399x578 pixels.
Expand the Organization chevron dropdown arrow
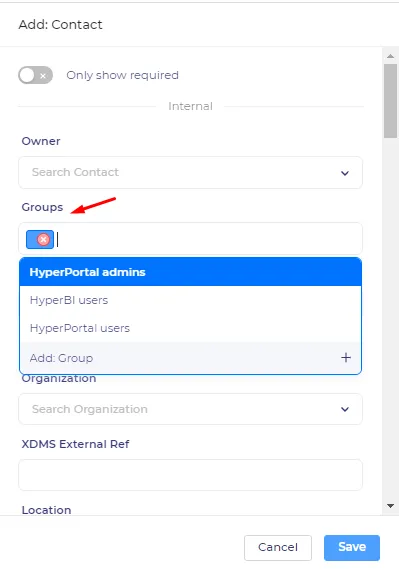pos(345,409)
